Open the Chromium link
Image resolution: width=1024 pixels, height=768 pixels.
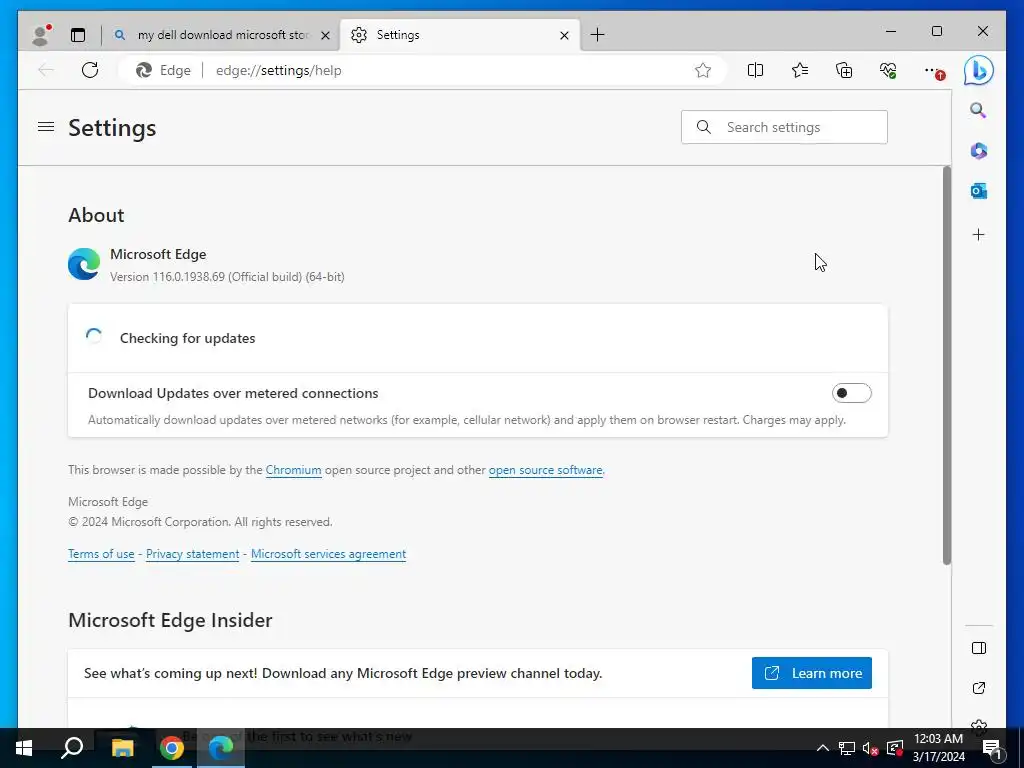click(293, 470)
